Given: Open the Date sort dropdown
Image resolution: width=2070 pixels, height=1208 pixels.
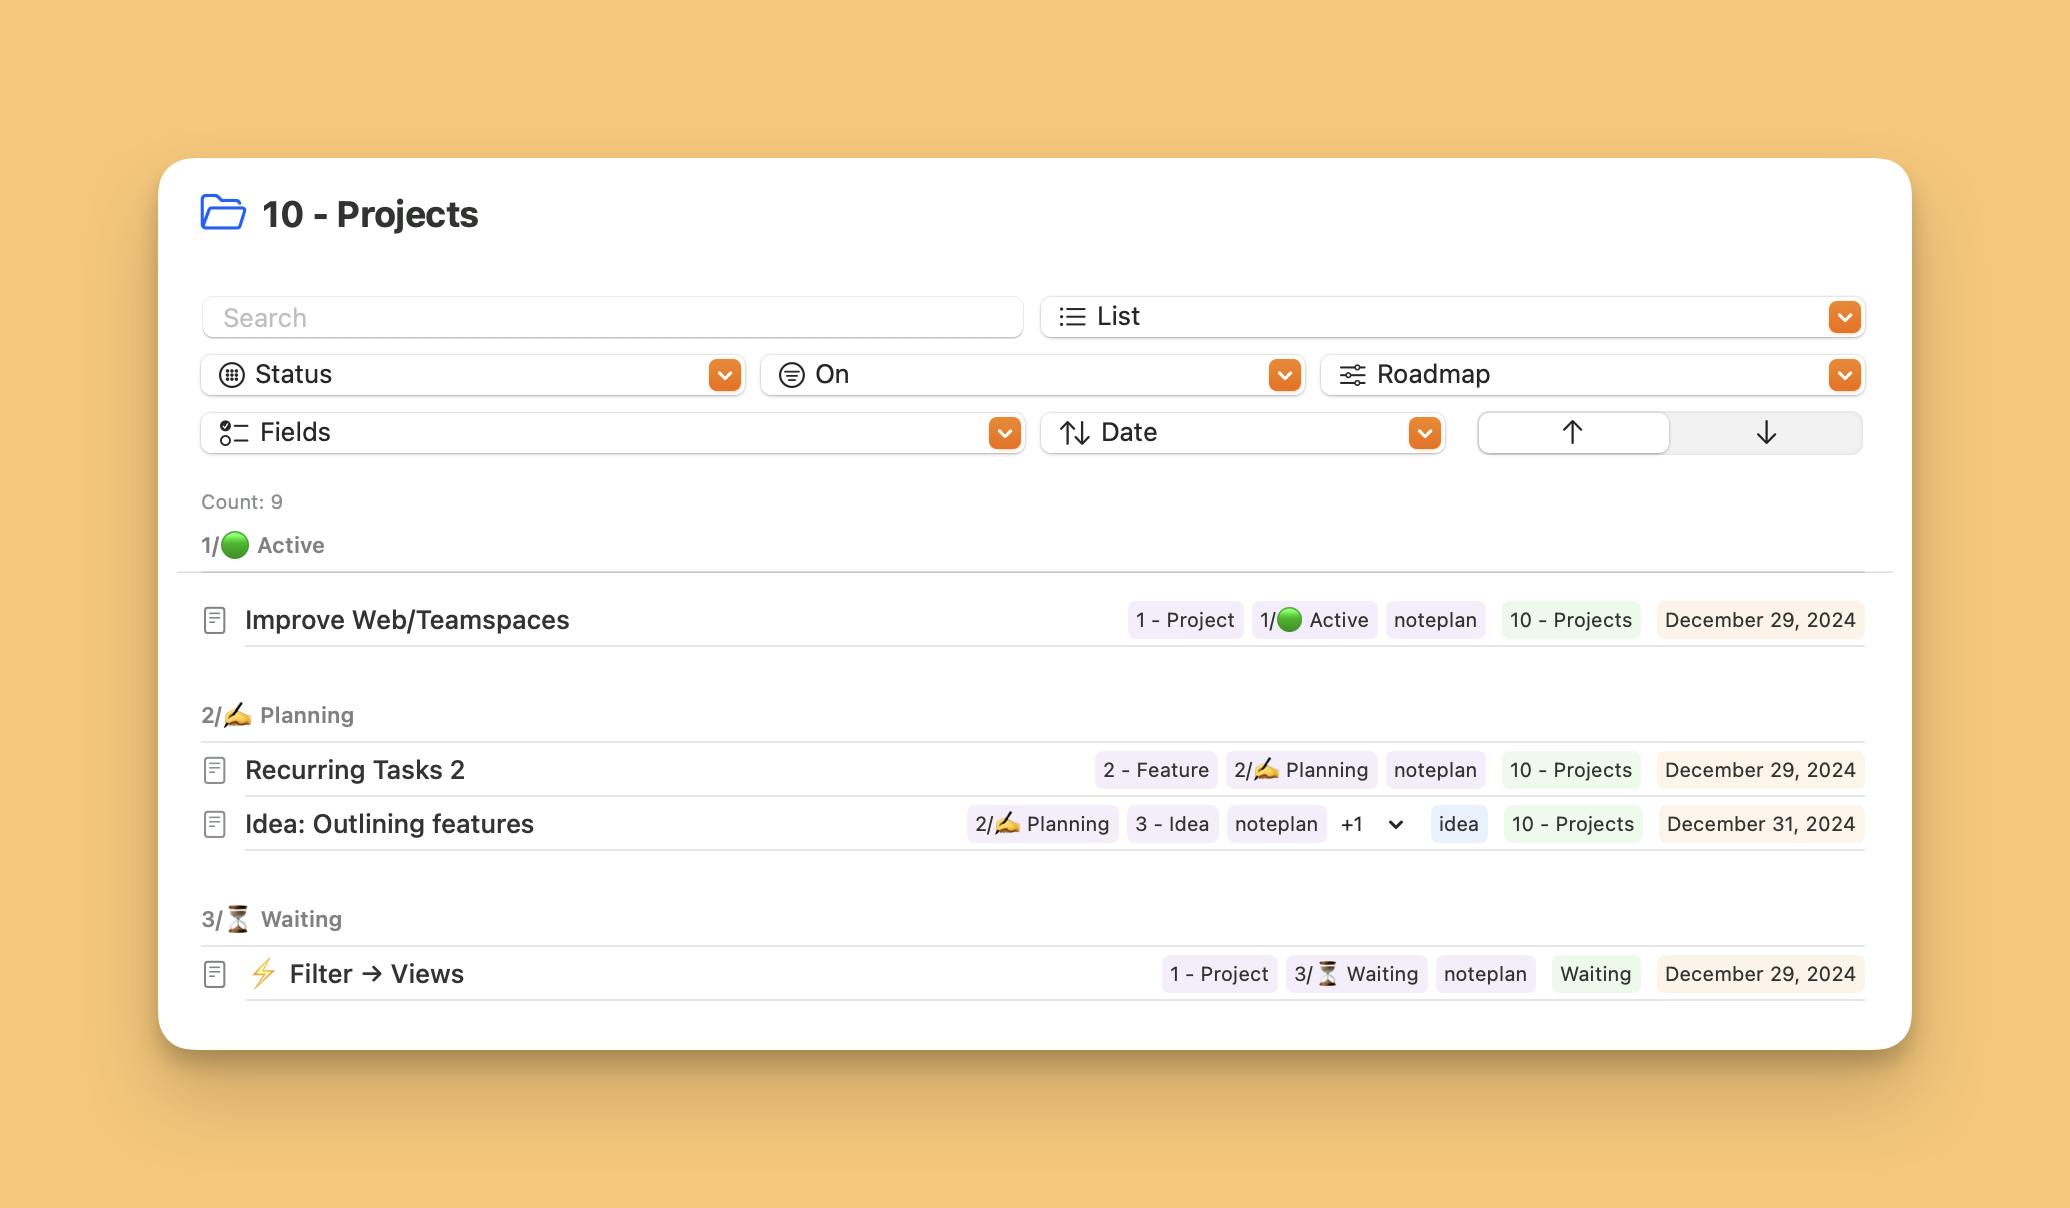Looking at the screenshot, I should point(1424,433).
